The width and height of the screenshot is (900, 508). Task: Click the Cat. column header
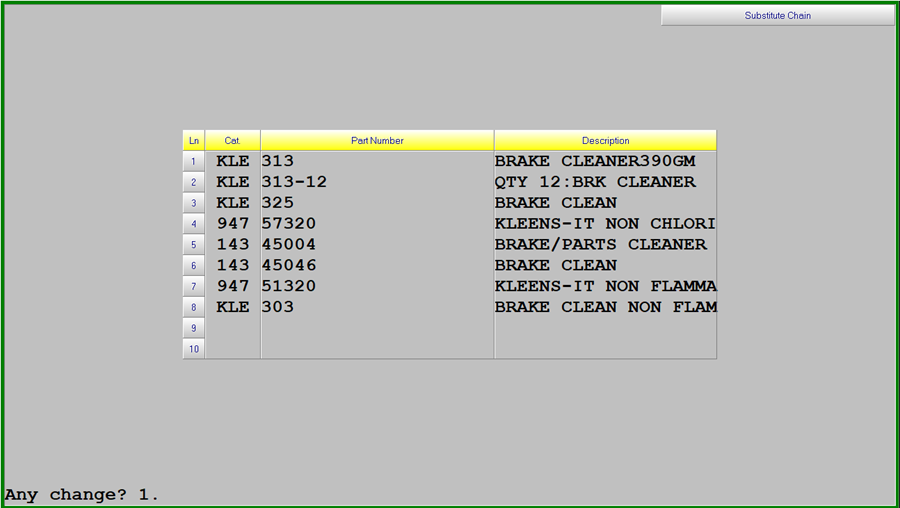tap(232, 141)
